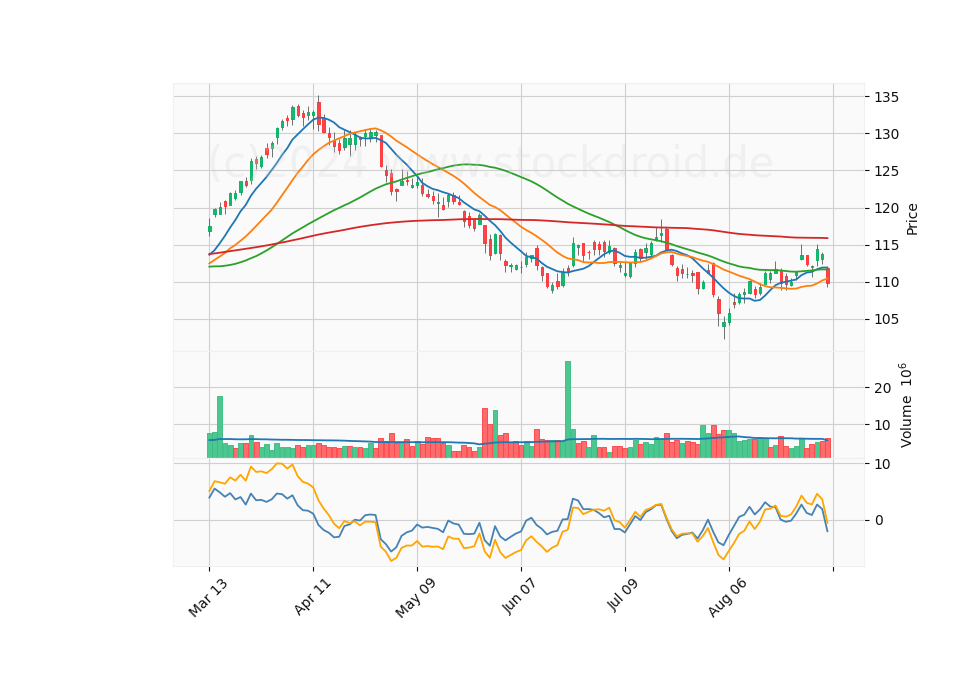The width and height of the screenshot is (960, 690).
Task: Click the 0 tick on the indicator panel
Action: coord(879,520)
